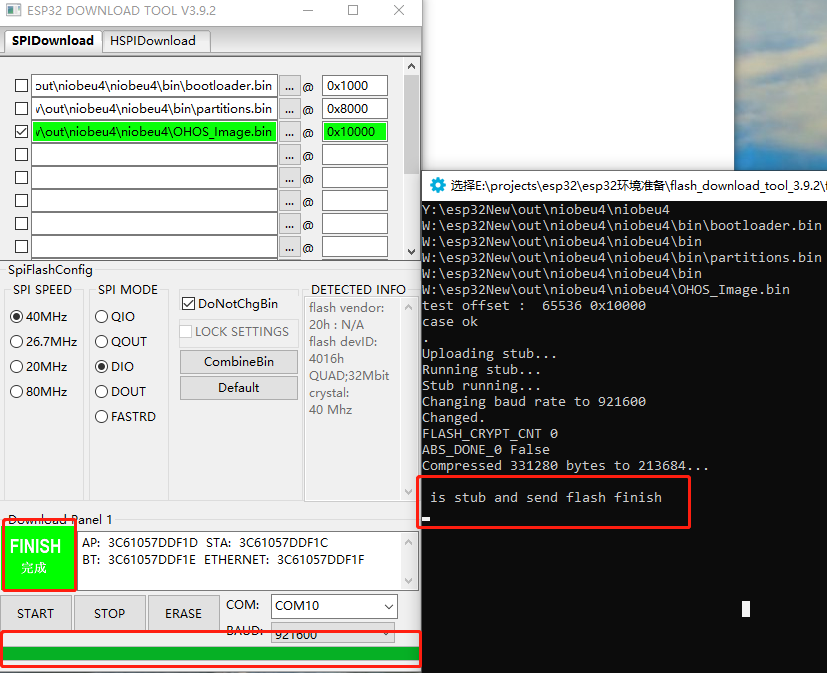Uncheck the OHOS_Image.bin file checkbox
This screenshot has height=673, width=827.
click(x=22, y=132)
